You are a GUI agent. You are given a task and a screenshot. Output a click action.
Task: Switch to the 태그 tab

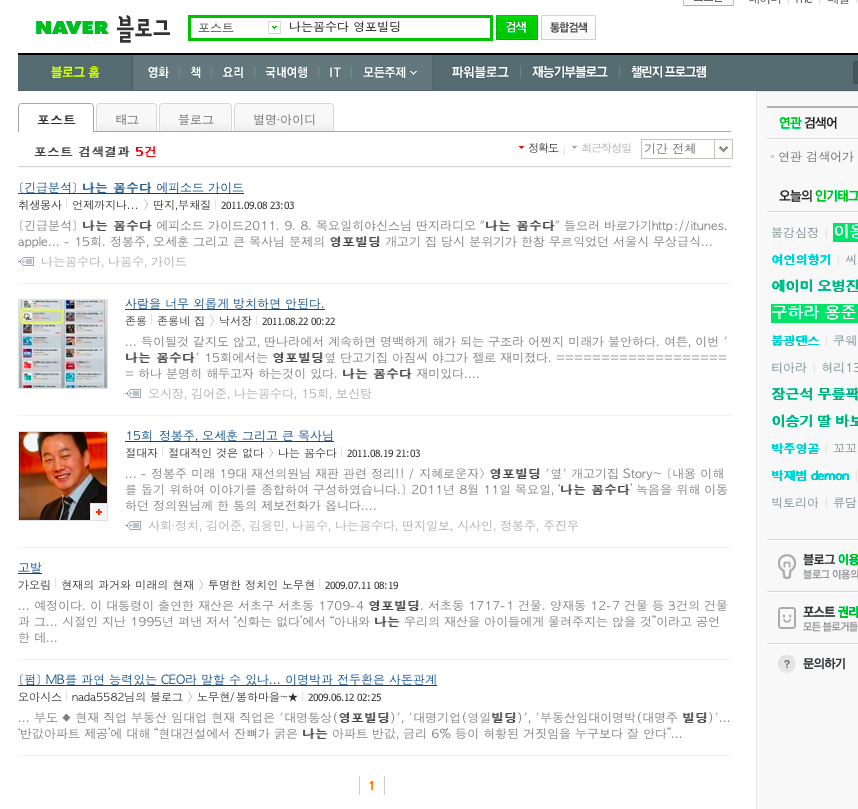pyautogui.click(x=126, y=119)
